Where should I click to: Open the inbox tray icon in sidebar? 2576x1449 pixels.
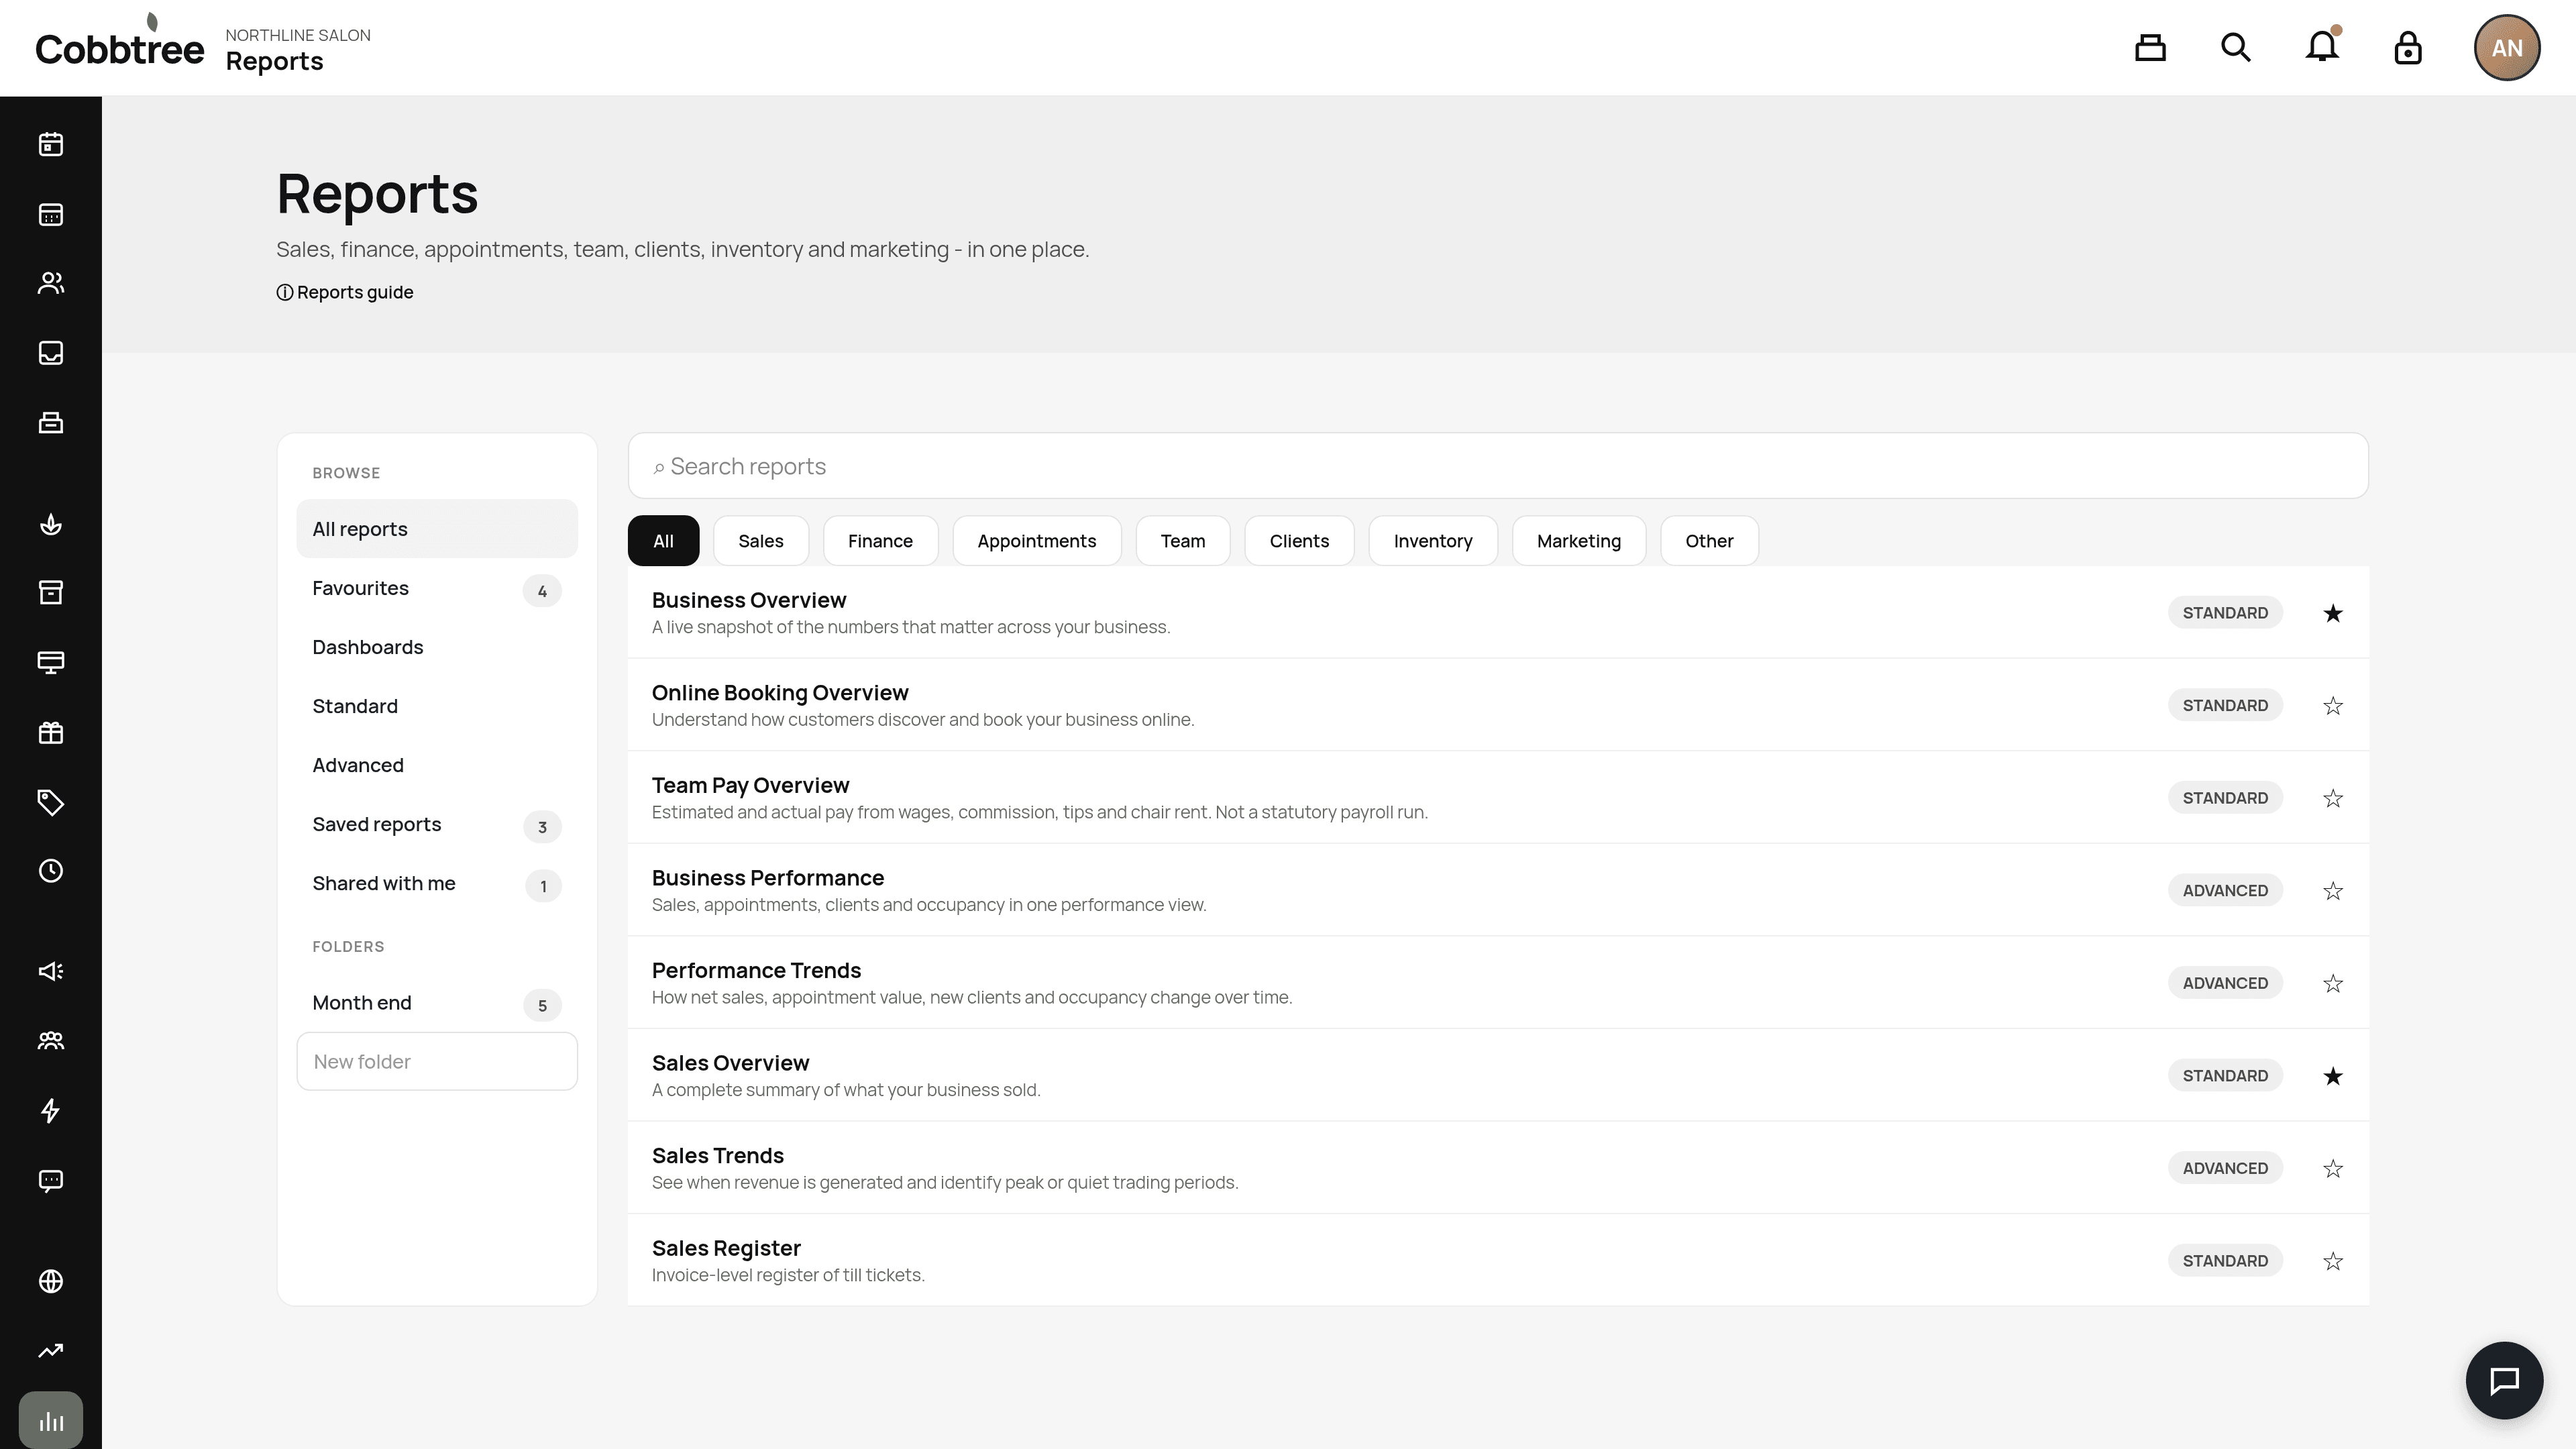click(x=51, y=353)
